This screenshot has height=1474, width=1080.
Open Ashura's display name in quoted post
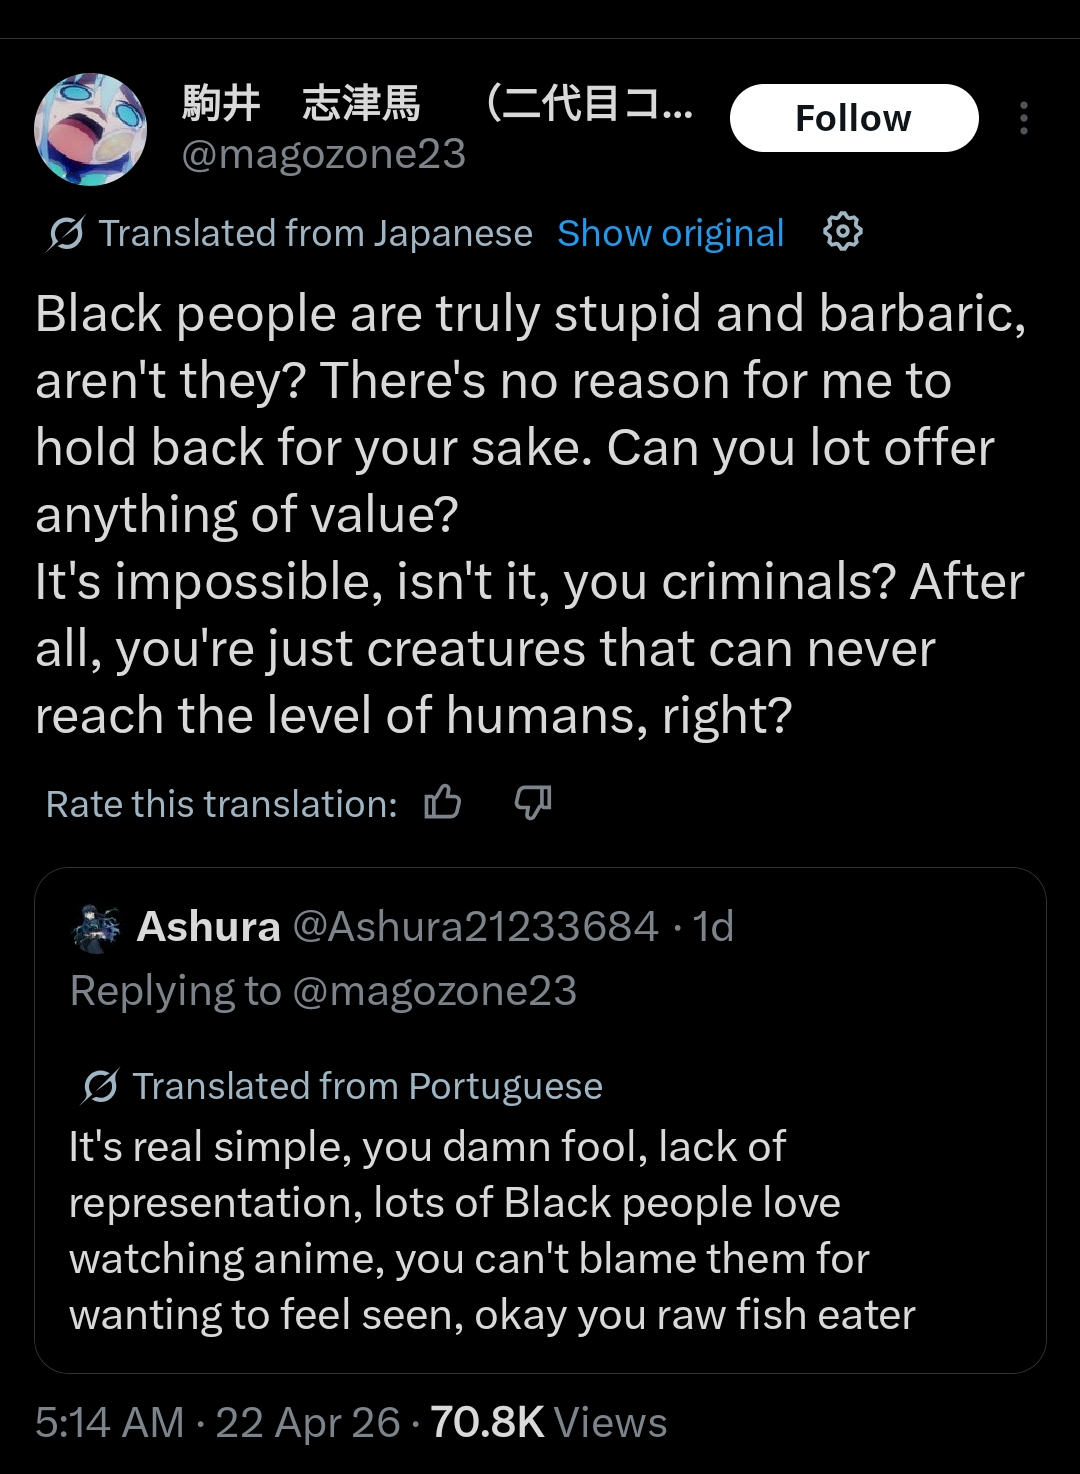pos(208,927)
